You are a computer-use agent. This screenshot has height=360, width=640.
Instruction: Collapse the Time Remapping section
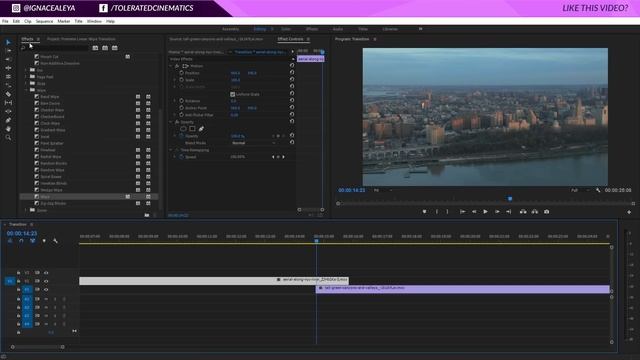(171, 150)
